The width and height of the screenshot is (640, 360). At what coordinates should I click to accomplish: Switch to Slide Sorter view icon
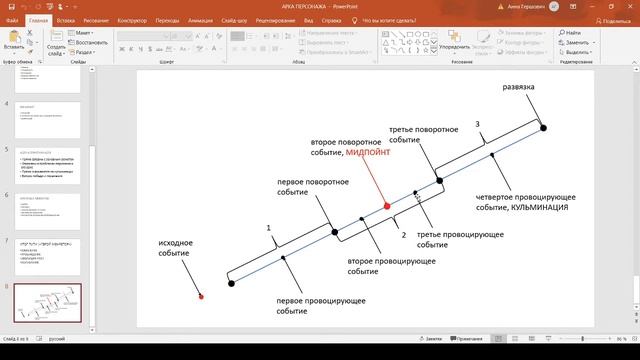(515, 339)
